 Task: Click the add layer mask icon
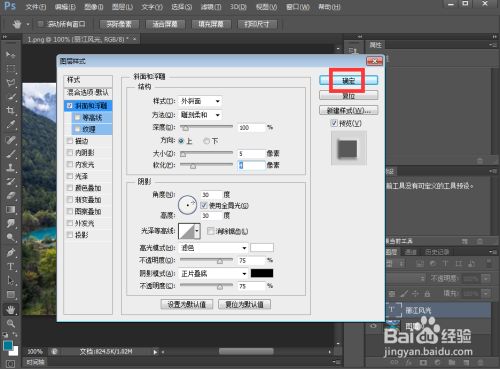pos(423,363)
